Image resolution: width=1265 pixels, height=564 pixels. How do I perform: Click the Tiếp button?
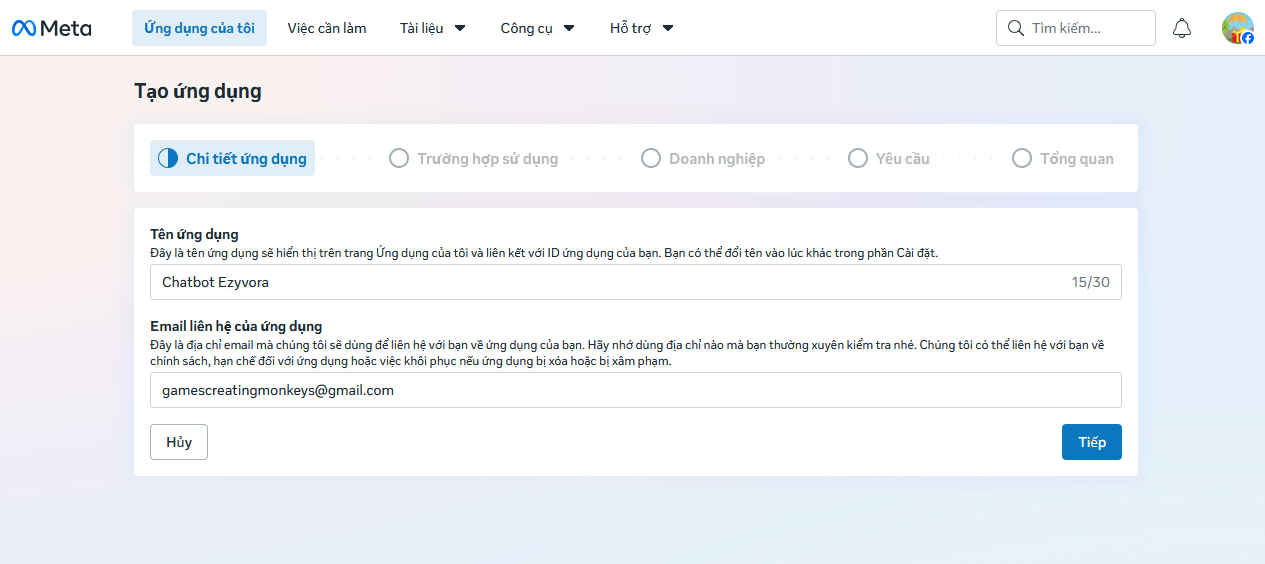click(x=1092, y=442)
